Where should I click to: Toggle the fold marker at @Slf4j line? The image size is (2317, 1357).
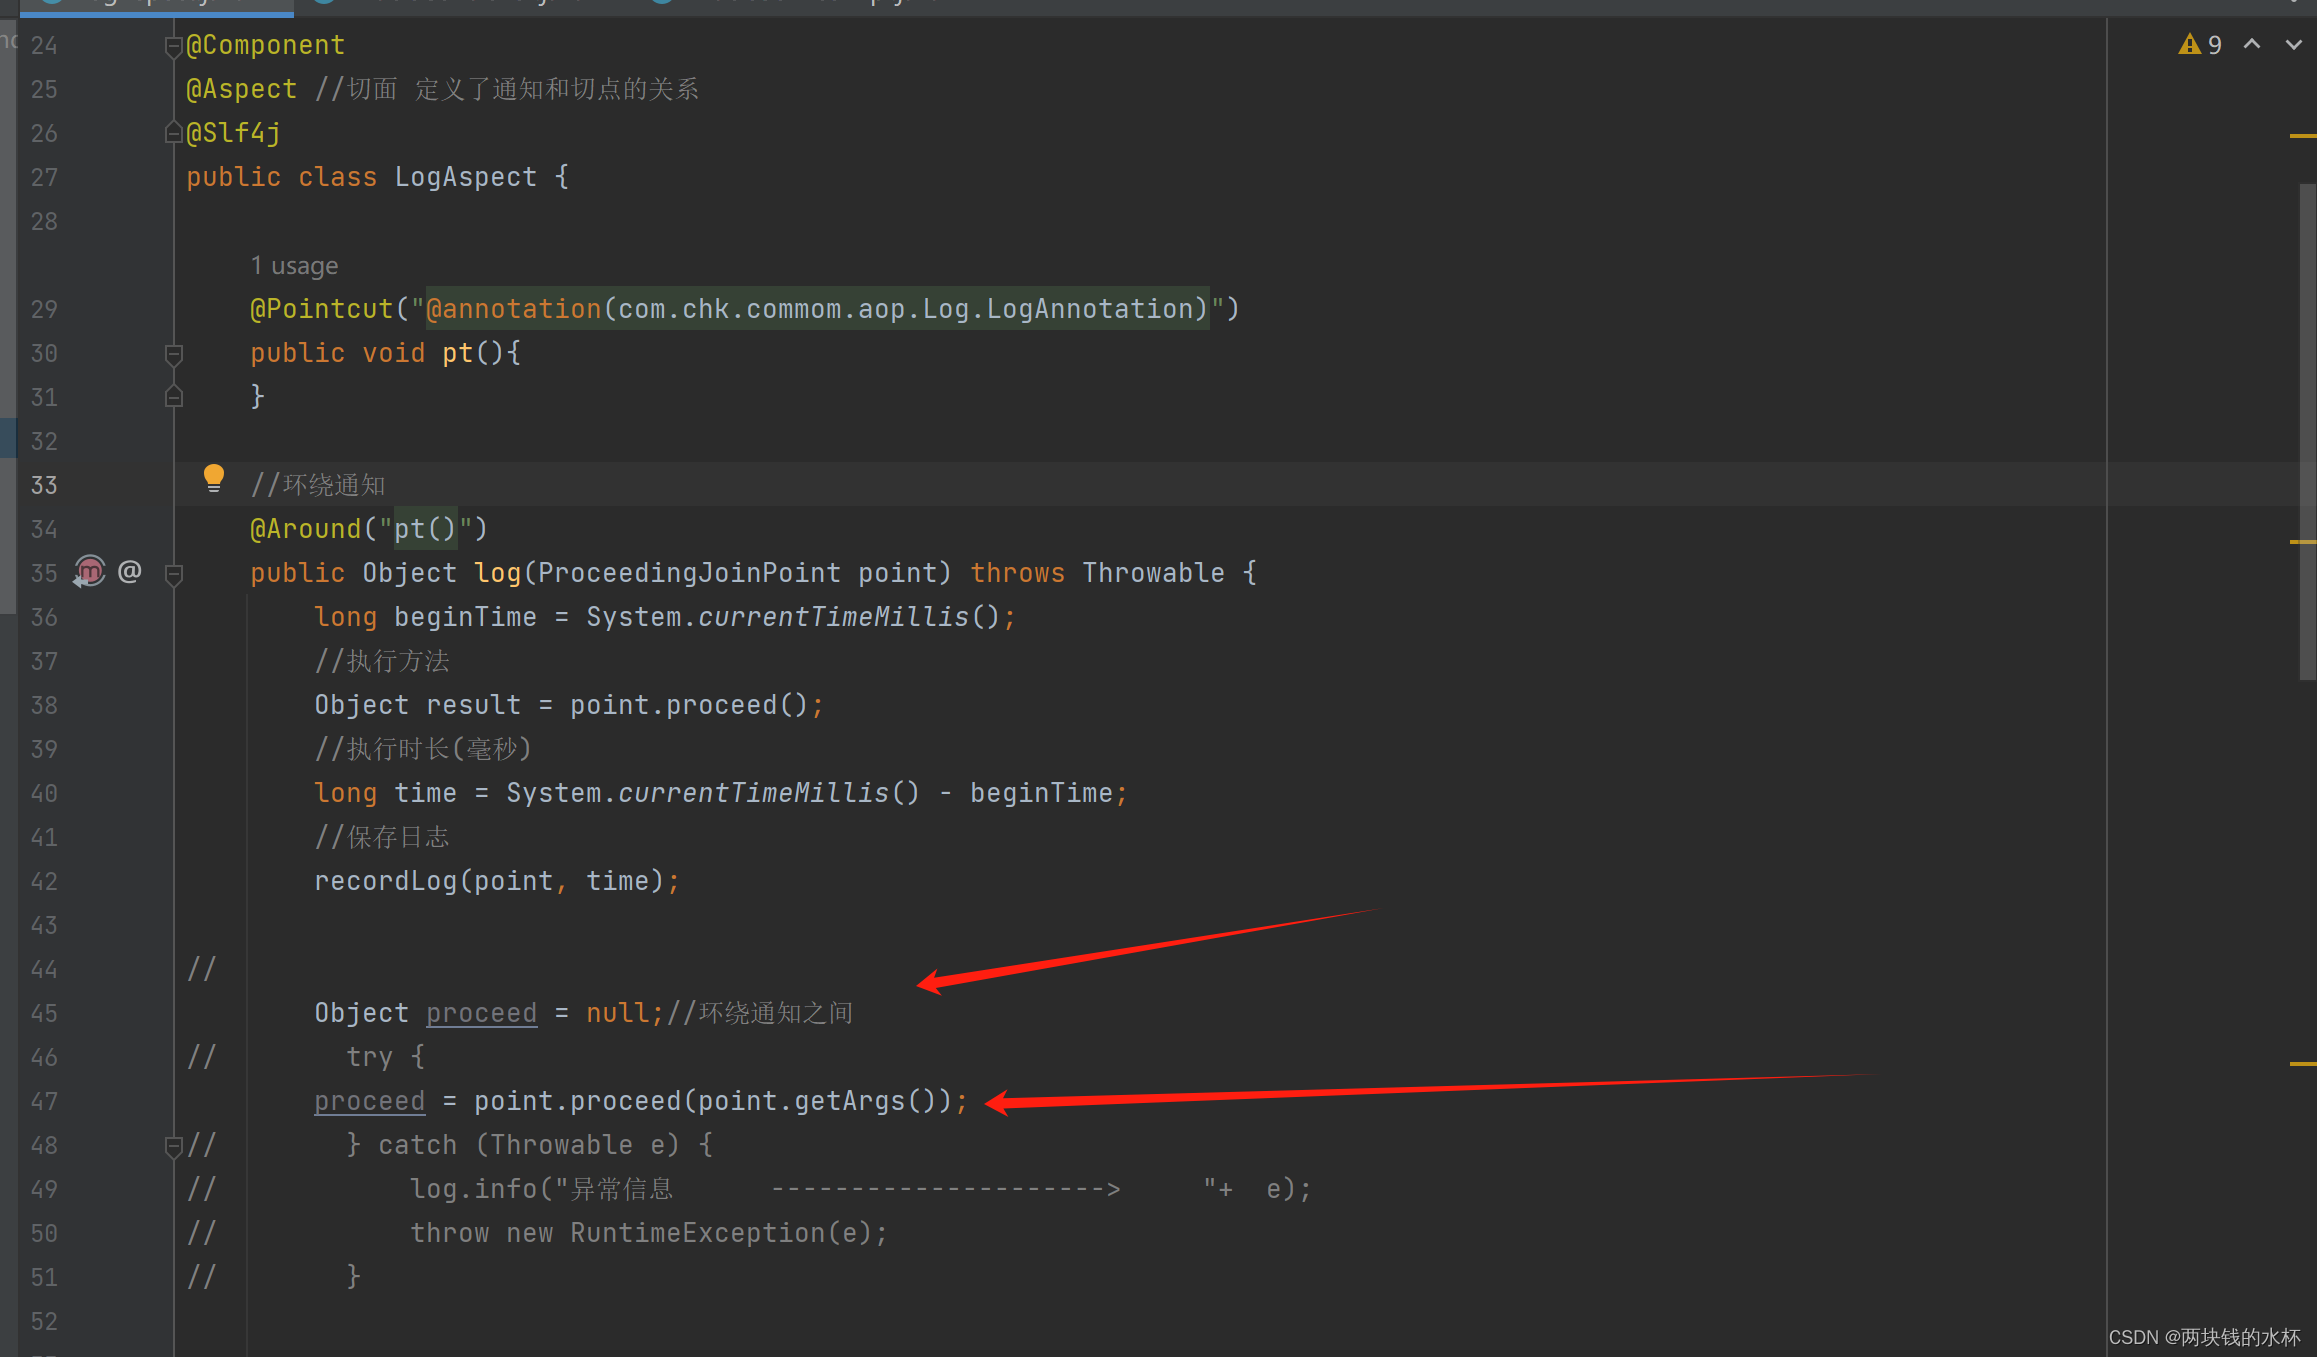click(173, 134)
